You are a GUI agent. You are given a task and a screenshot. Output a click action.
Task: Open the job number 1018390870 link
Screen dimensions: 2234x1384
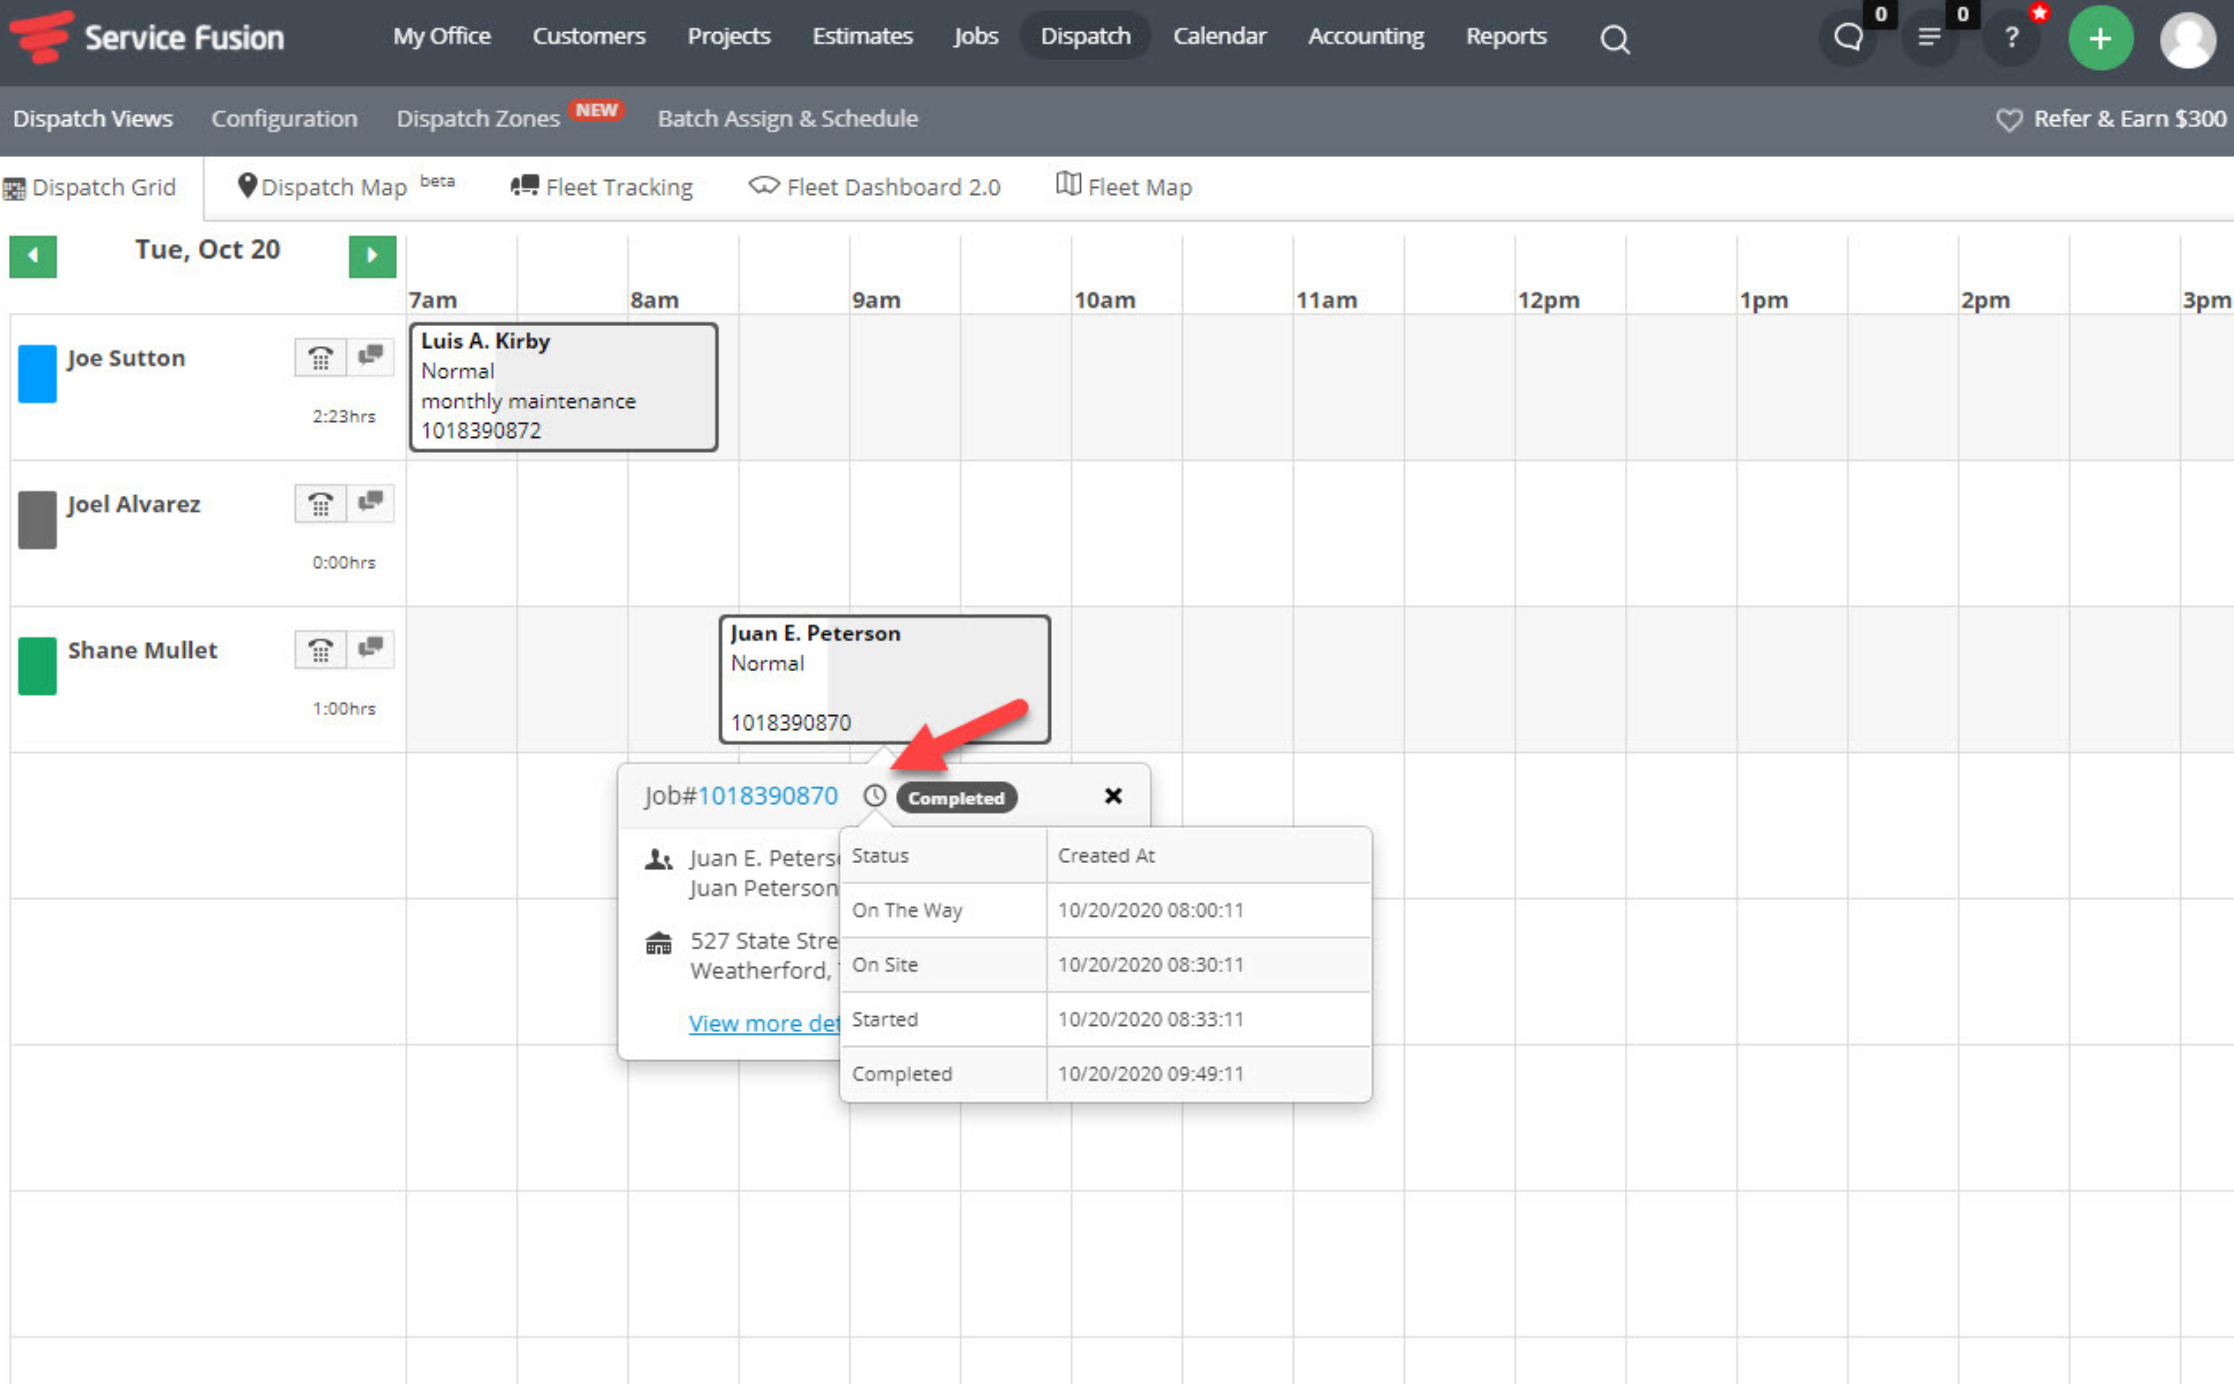767,796
